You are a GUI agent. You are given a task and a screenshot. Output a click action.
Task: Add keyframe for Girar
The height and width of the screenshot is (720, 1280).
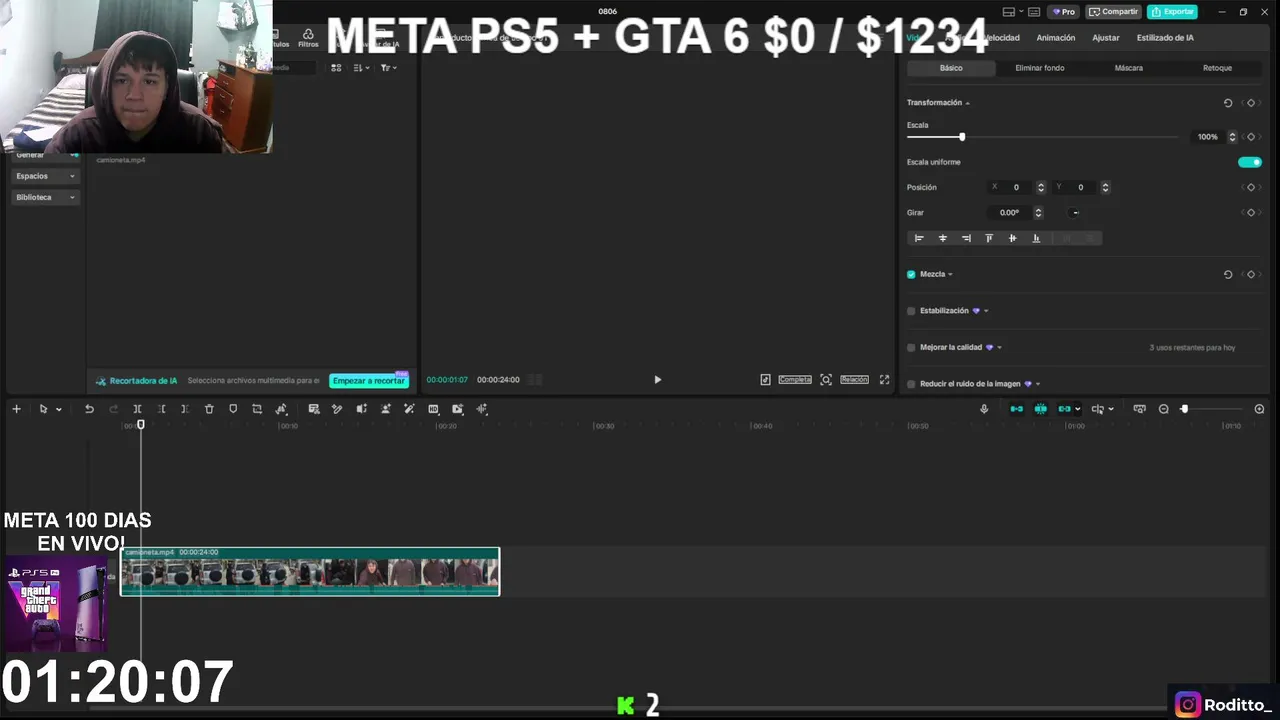point(1250,213)
